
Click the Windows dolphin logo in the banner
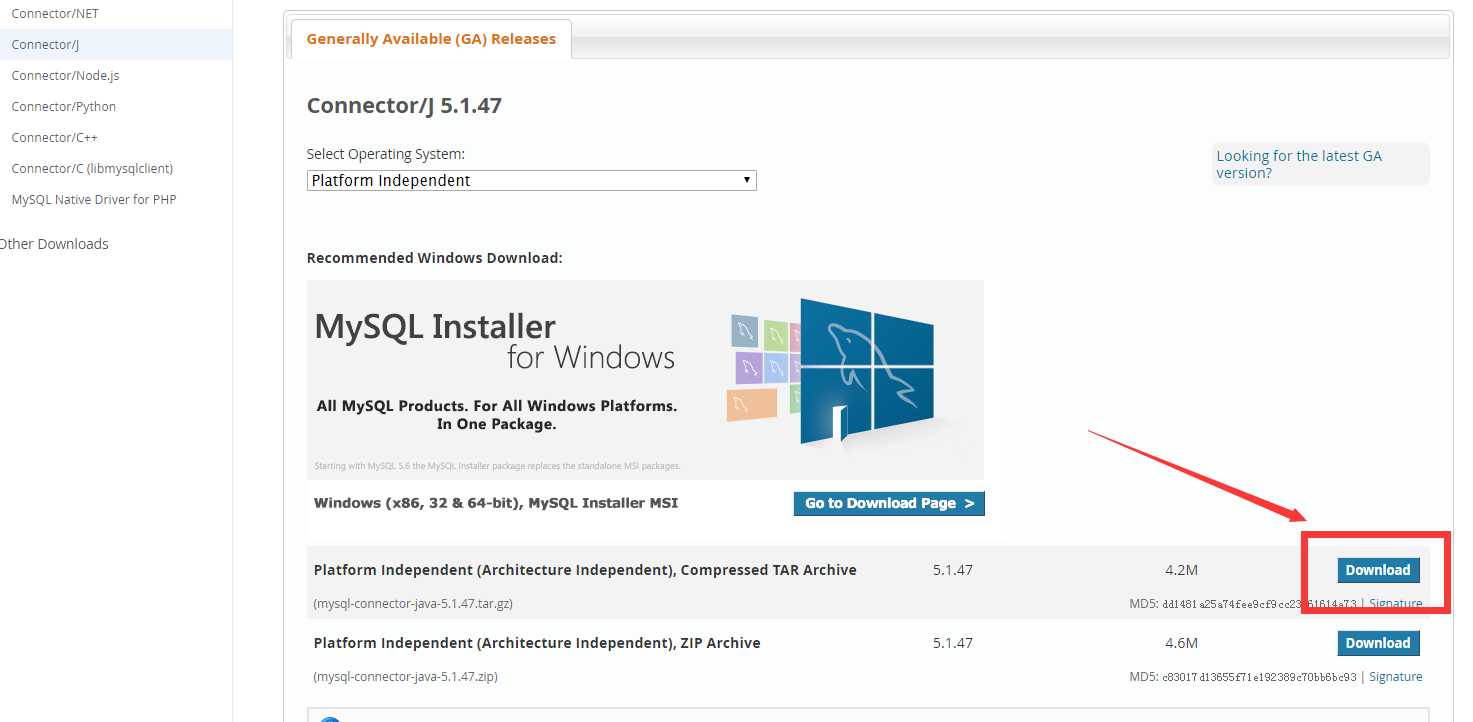click(867, 371)
